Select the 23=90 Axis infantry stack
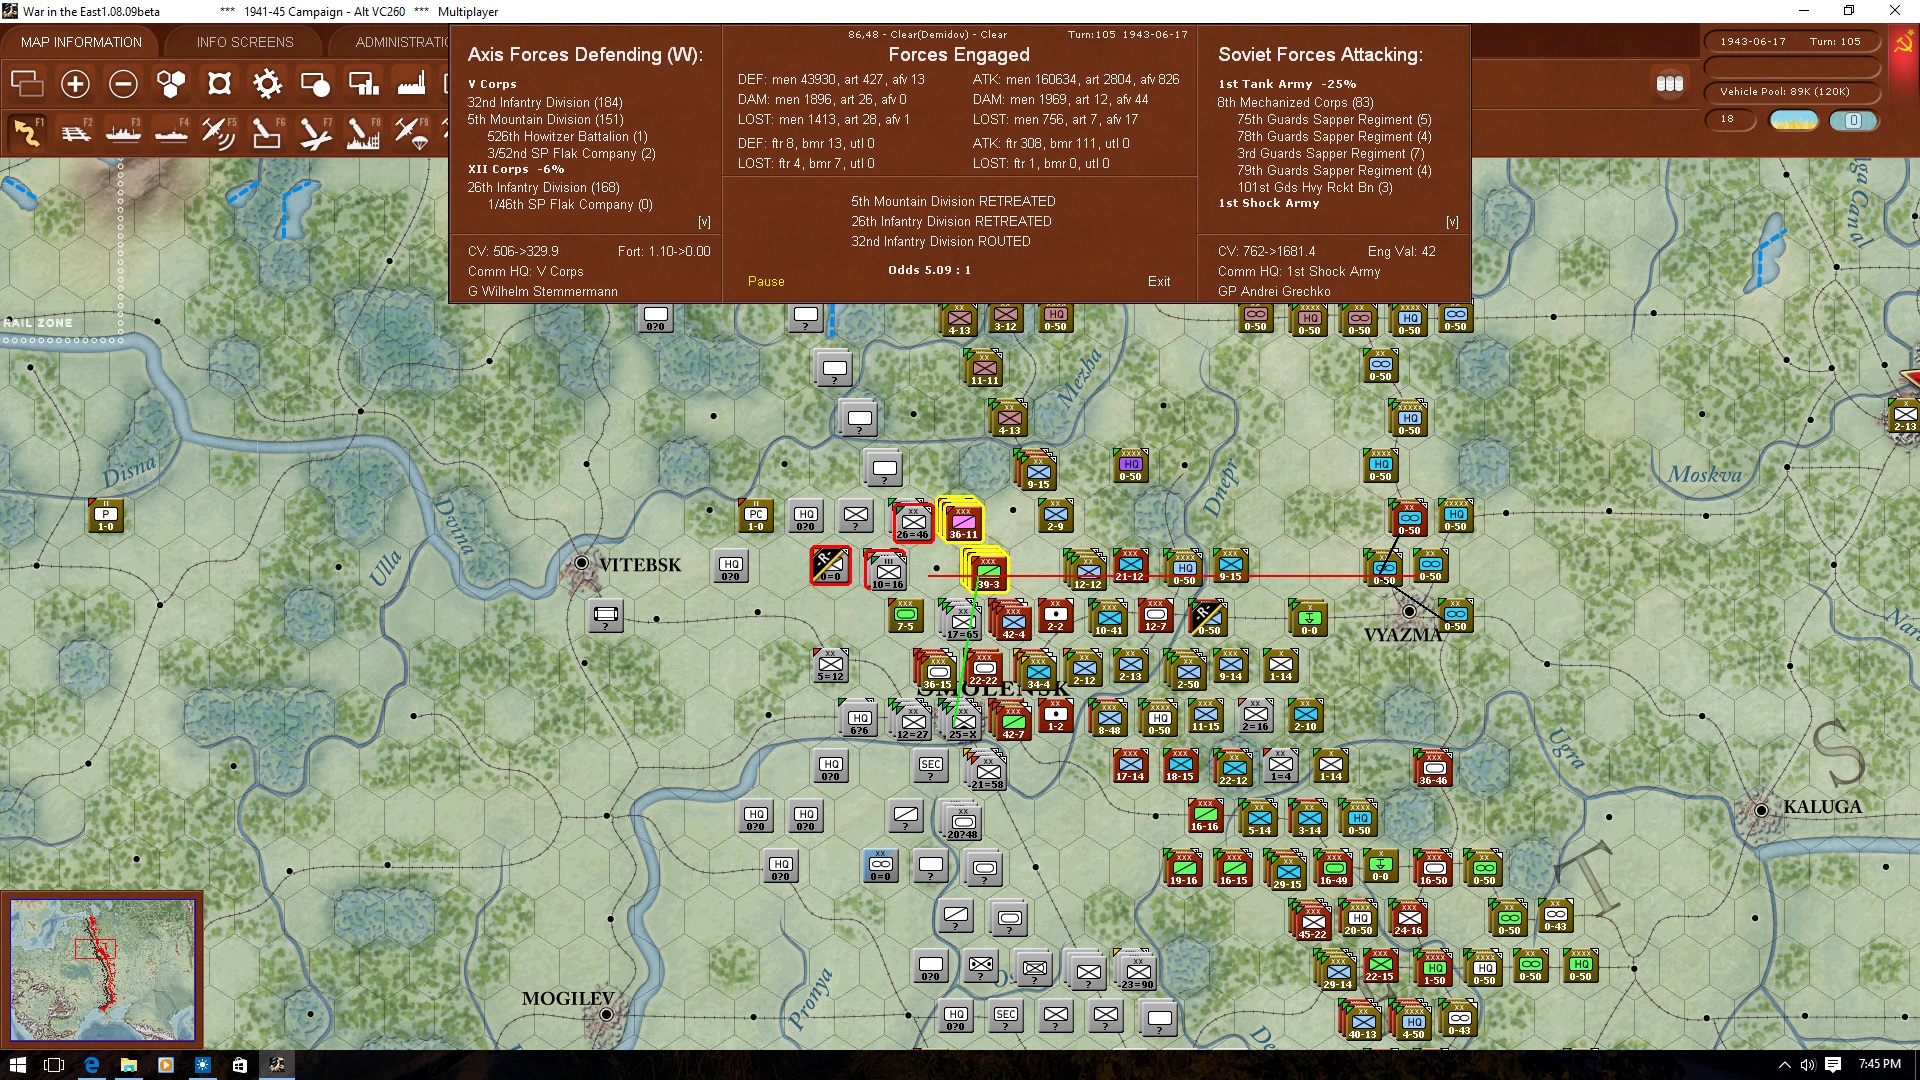1920x1080 pixels. coord(1137,972)
